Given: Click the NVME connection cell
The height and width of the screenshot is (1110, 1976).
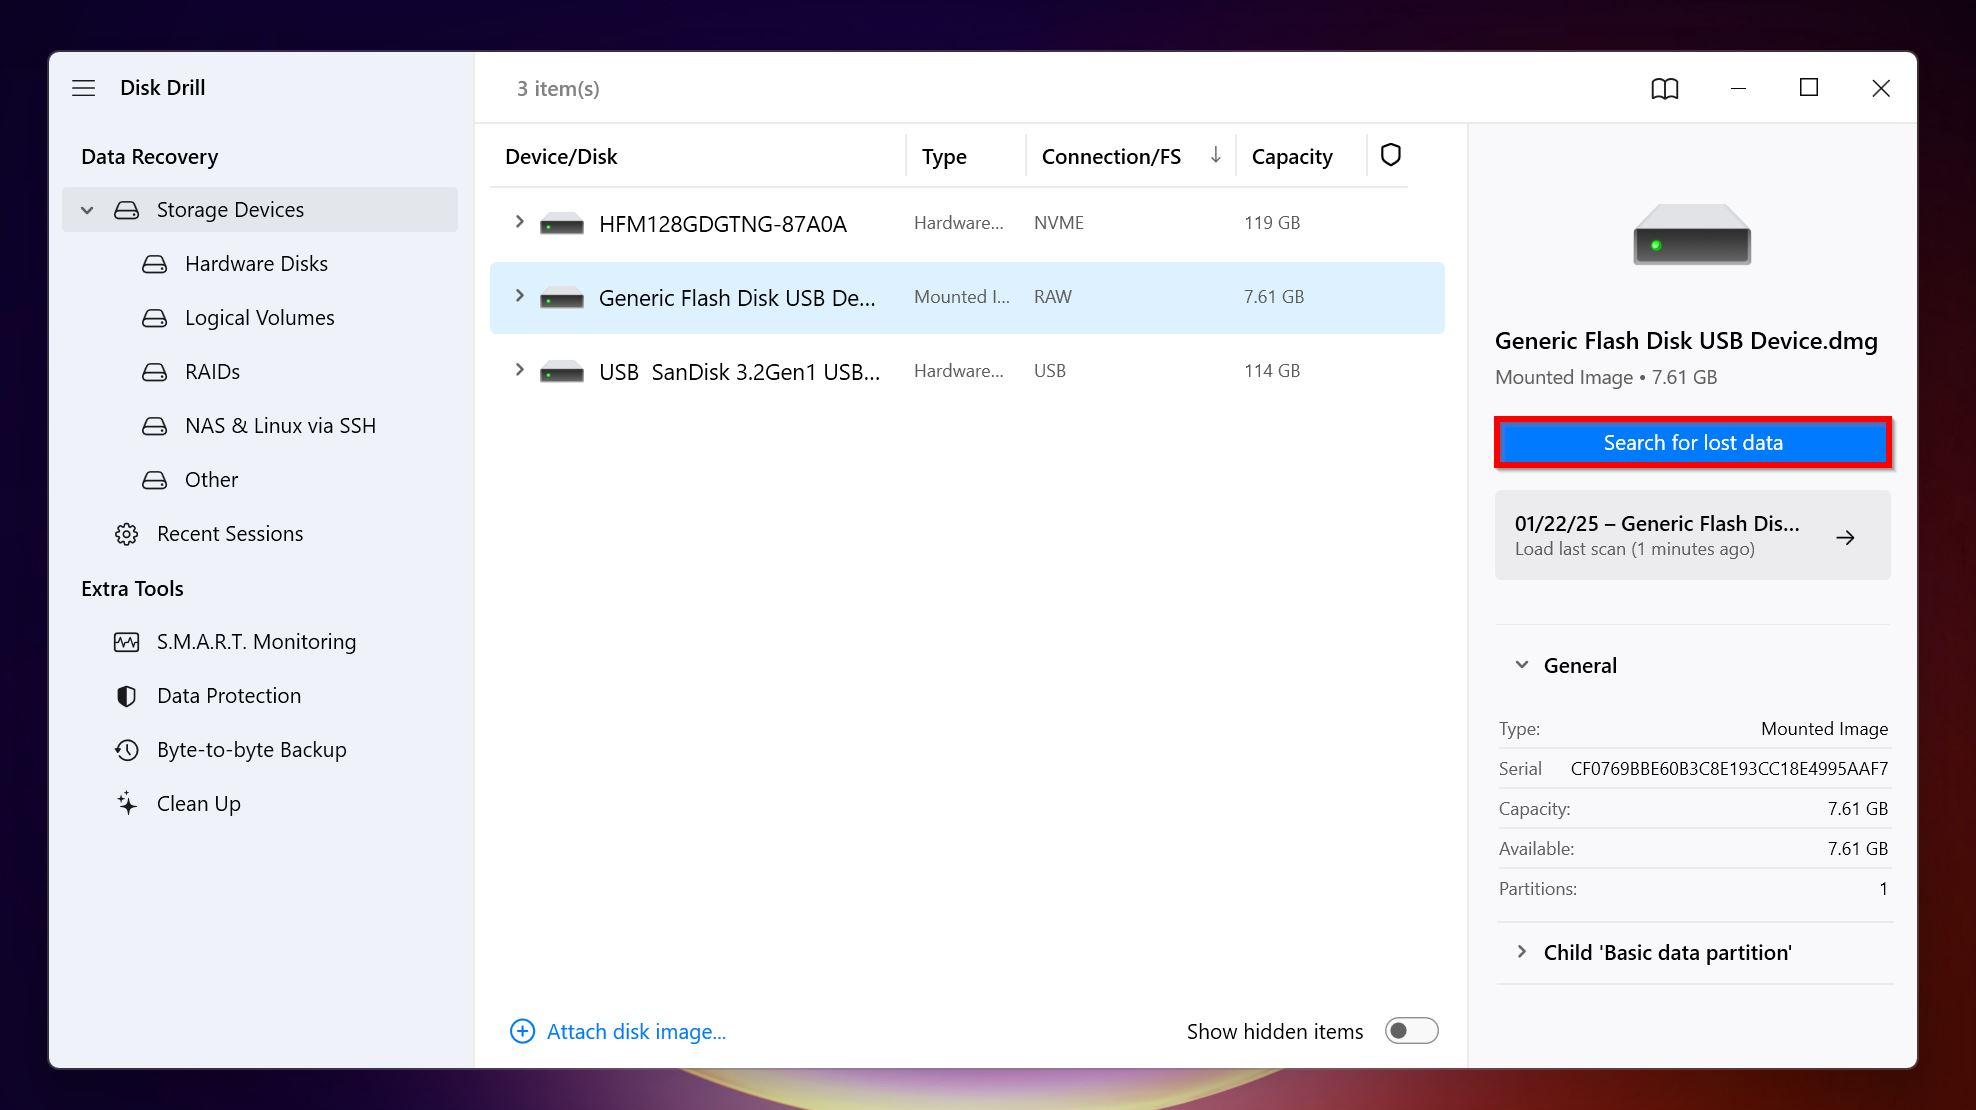Looking at the screenshot, I should 1059,222.
